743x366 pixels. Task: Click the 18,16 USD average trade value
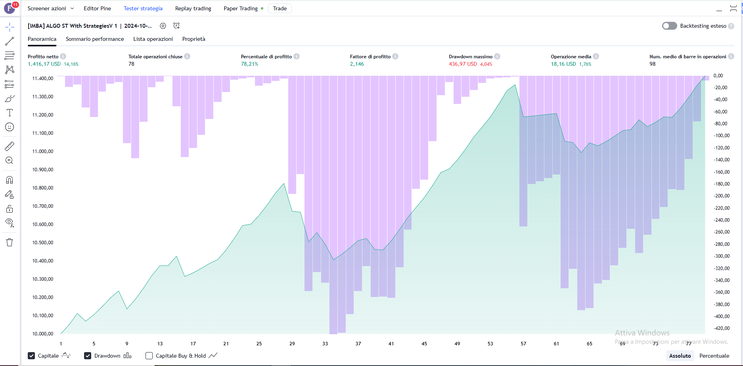coord(563,64)
